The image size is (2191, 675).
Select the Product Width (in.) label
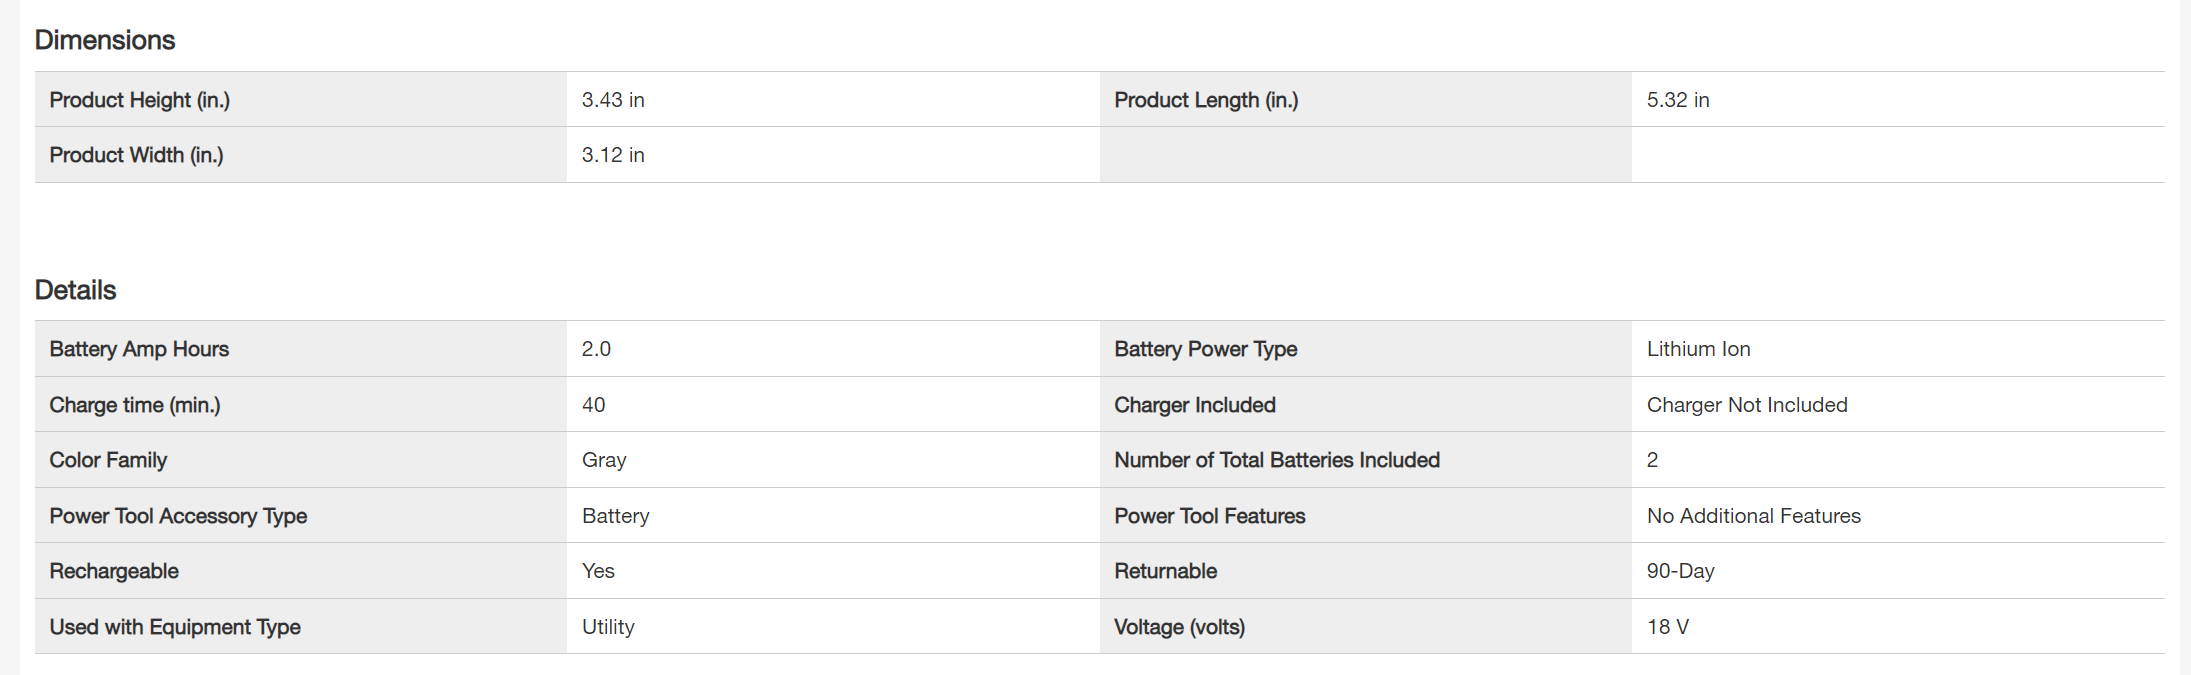[137, 155]
